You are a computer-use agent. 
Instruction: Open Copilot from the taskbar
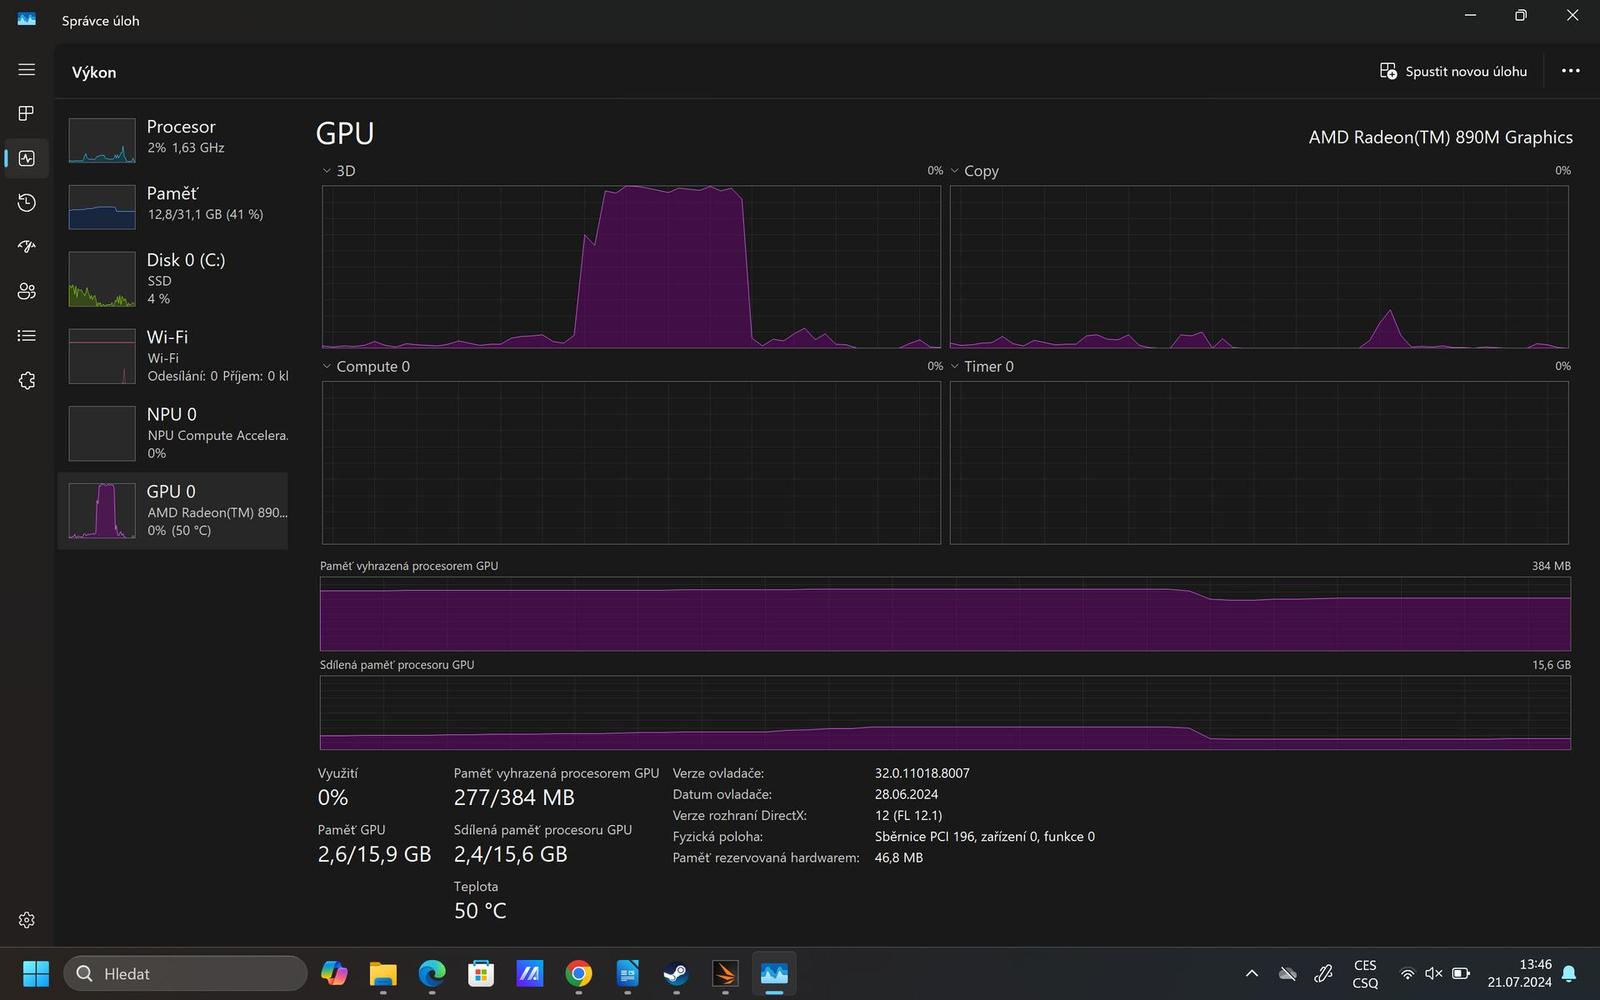tap(334, 974)
